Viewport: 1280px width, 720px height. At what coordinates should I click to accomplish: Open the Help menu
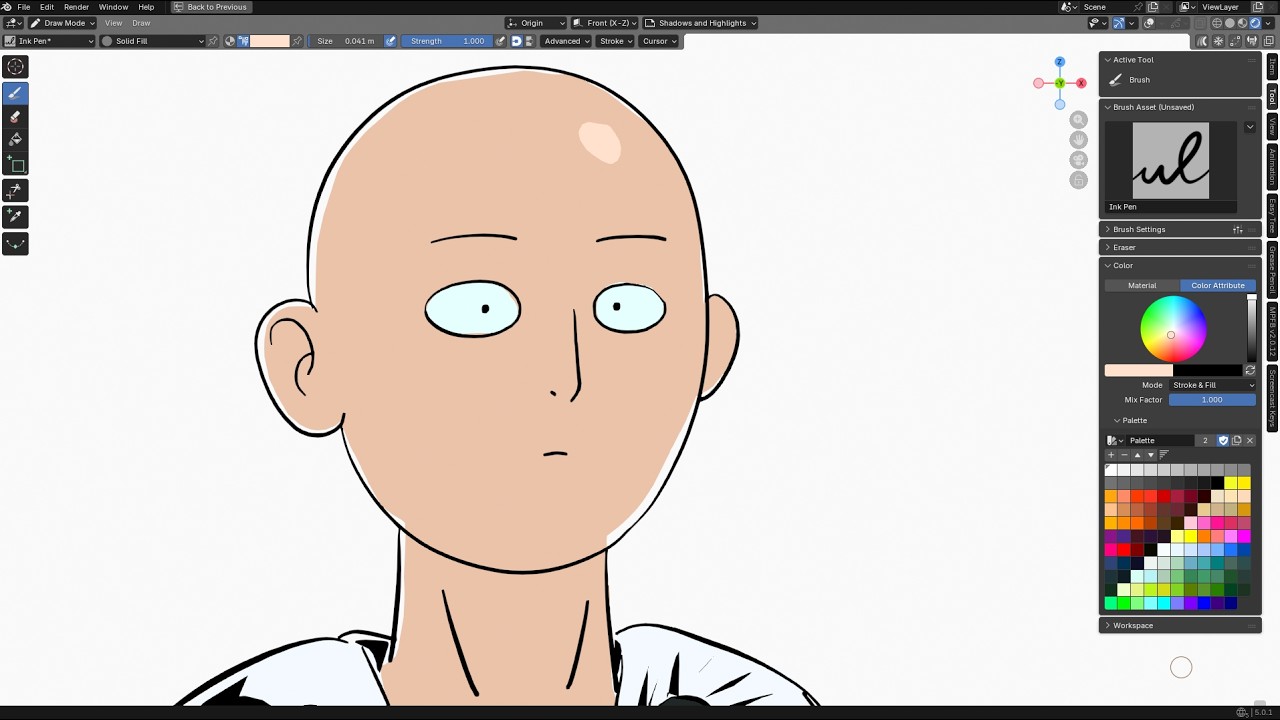pyautogui.click(x=146, y=7)
